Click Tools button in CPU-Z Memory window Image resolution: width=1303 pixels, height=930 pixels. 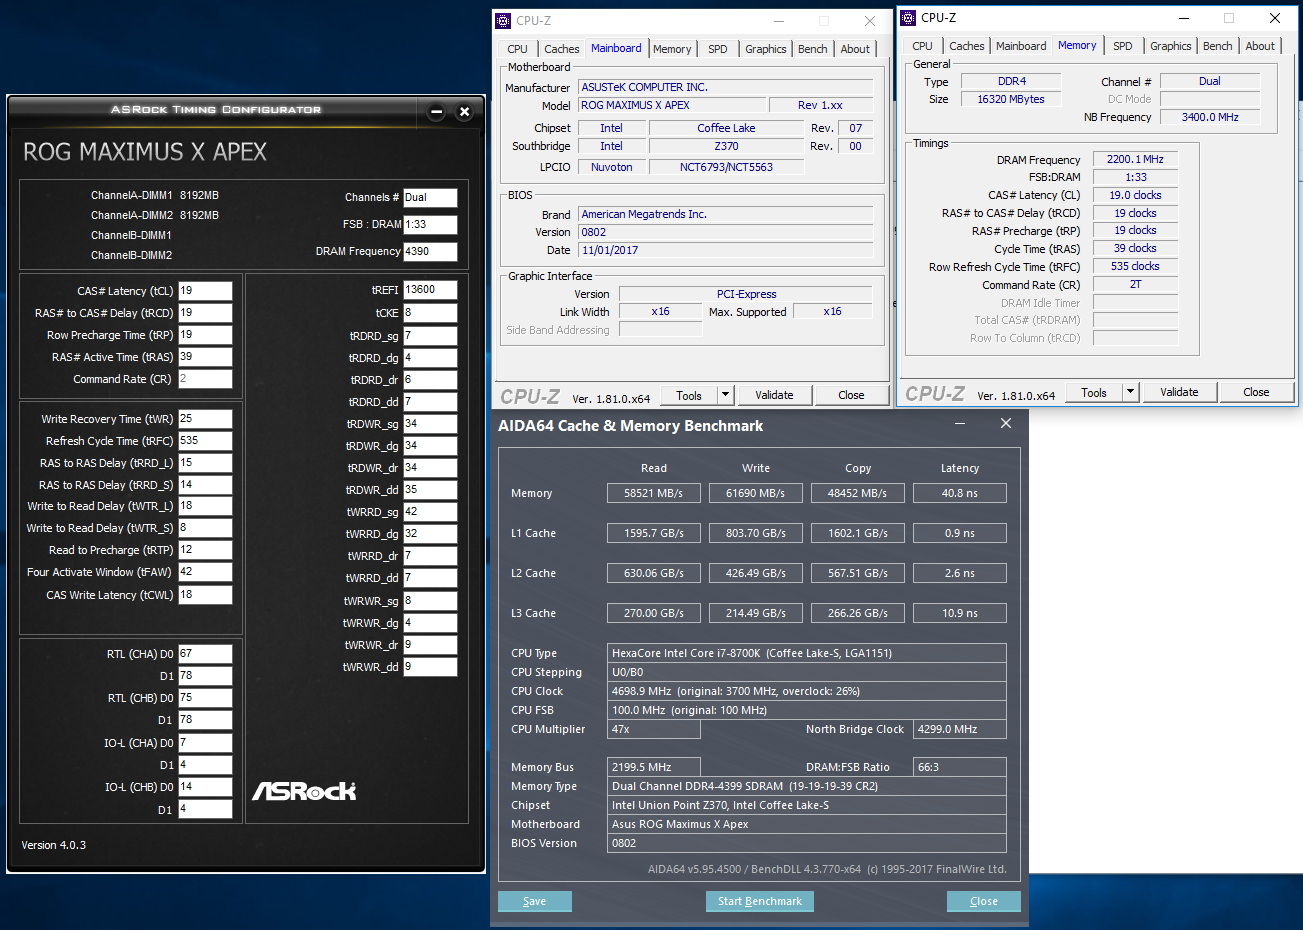(x=1094, y=392)
